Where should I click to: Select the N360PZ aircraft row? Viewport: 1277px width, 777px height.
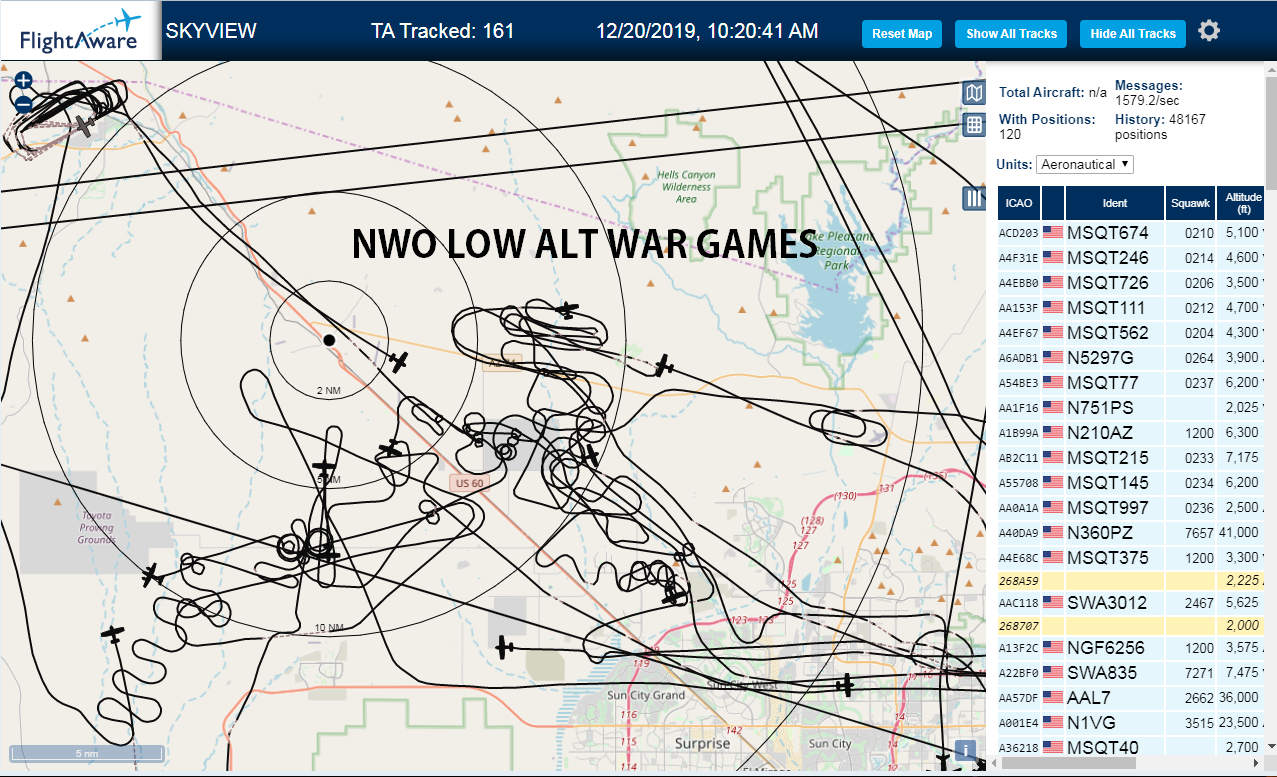pyautogui.click(x=1131, y=533)
